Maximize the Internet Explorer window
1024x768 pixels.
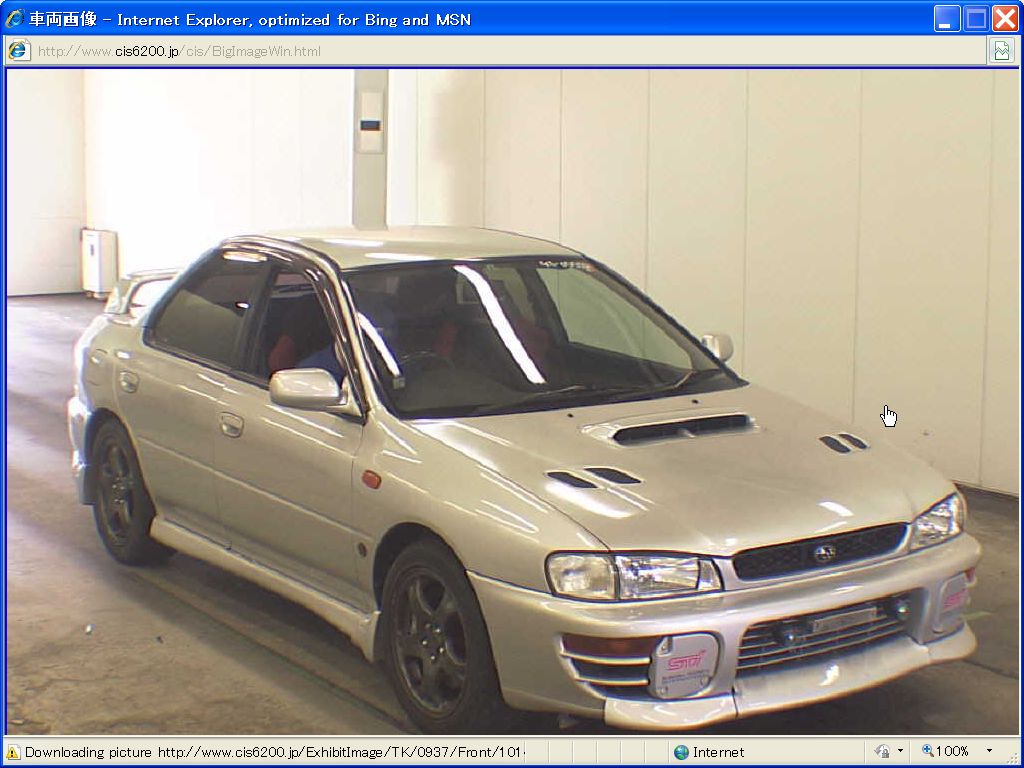[x=976, y=19]
